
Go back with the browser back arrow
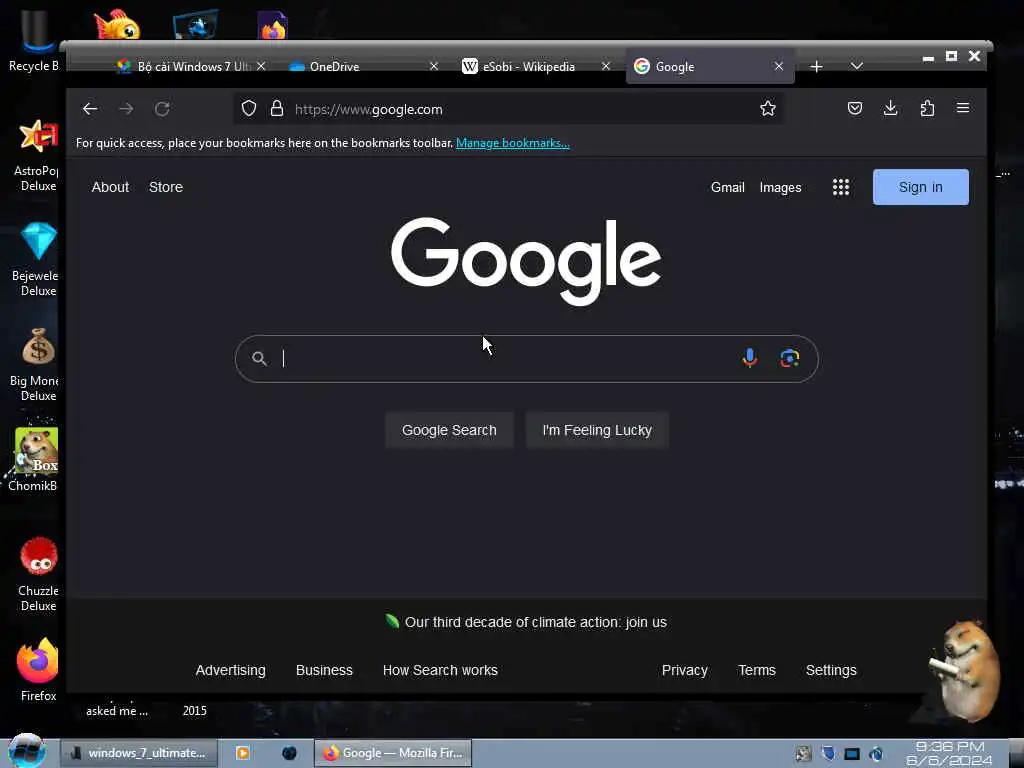90,109
